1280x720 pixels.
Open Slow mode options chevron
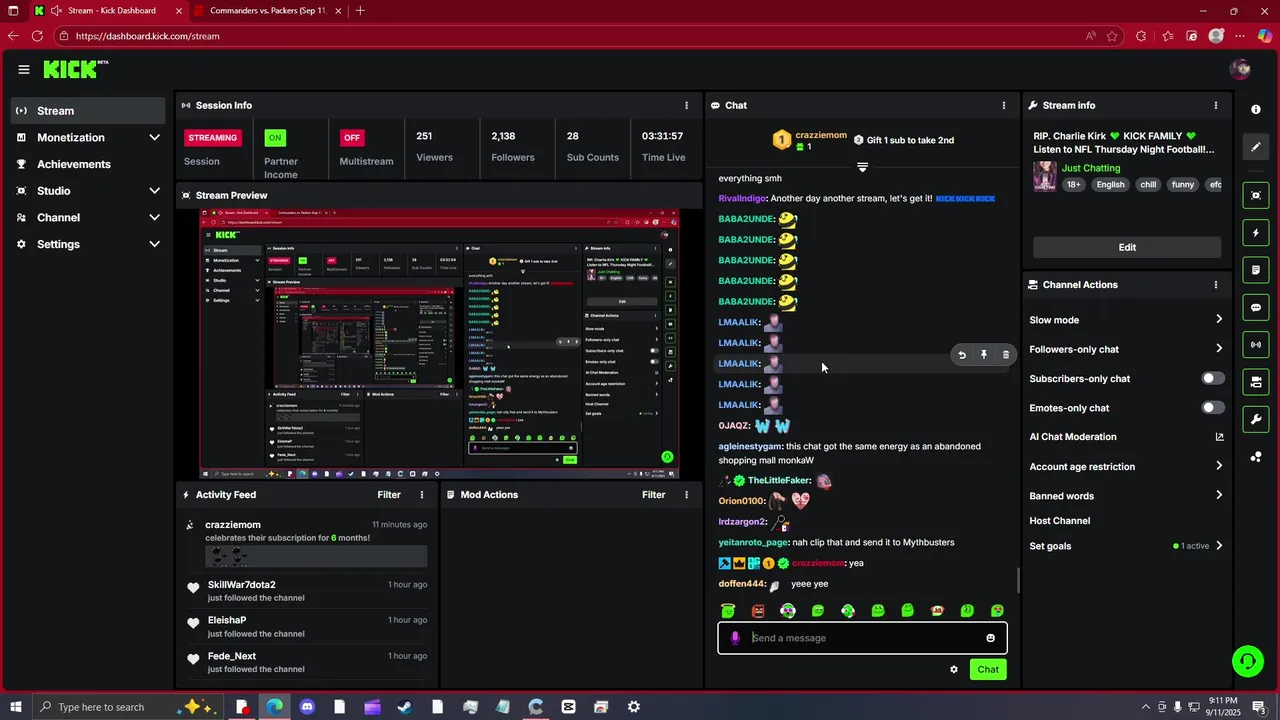(1219, 319)
